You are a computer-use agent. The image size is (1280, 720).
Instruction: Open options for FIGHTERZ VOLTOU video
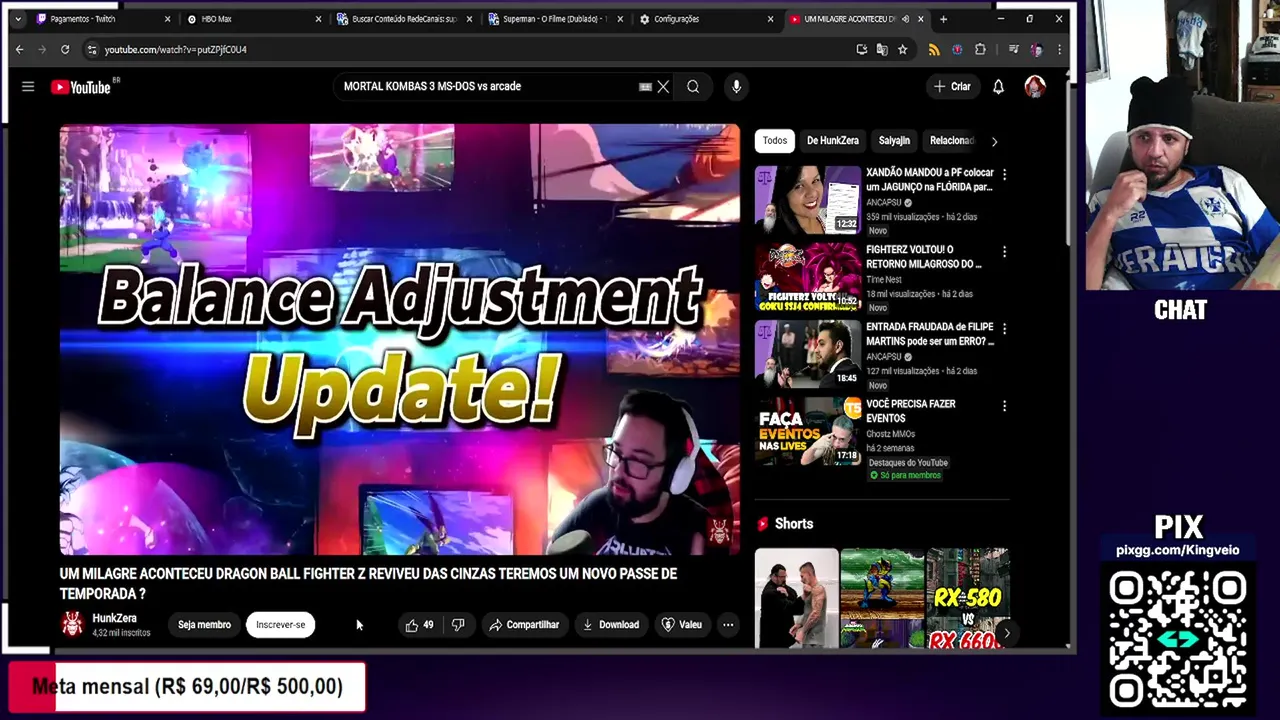coord(1004,252)
